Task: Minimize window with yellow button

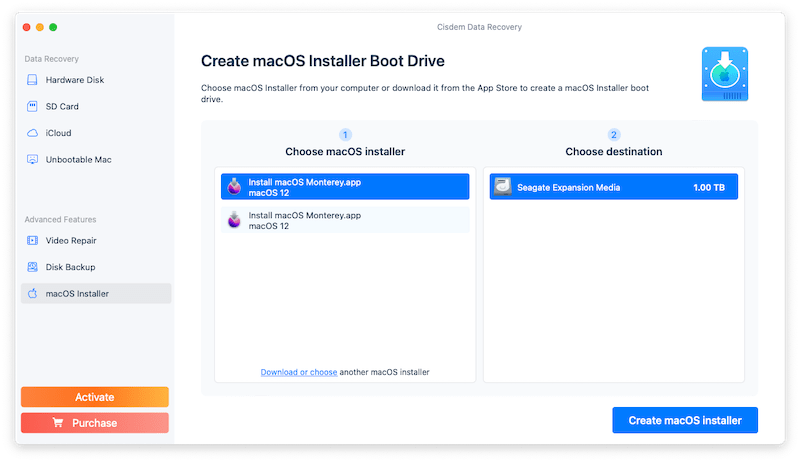Action: click(40, 27)
